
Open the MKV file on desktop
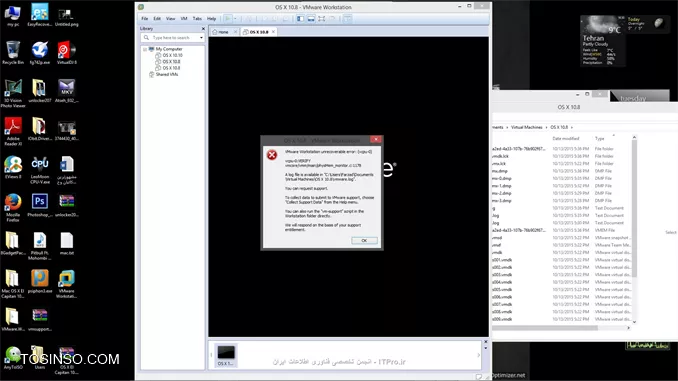click(x=67, y=91)
